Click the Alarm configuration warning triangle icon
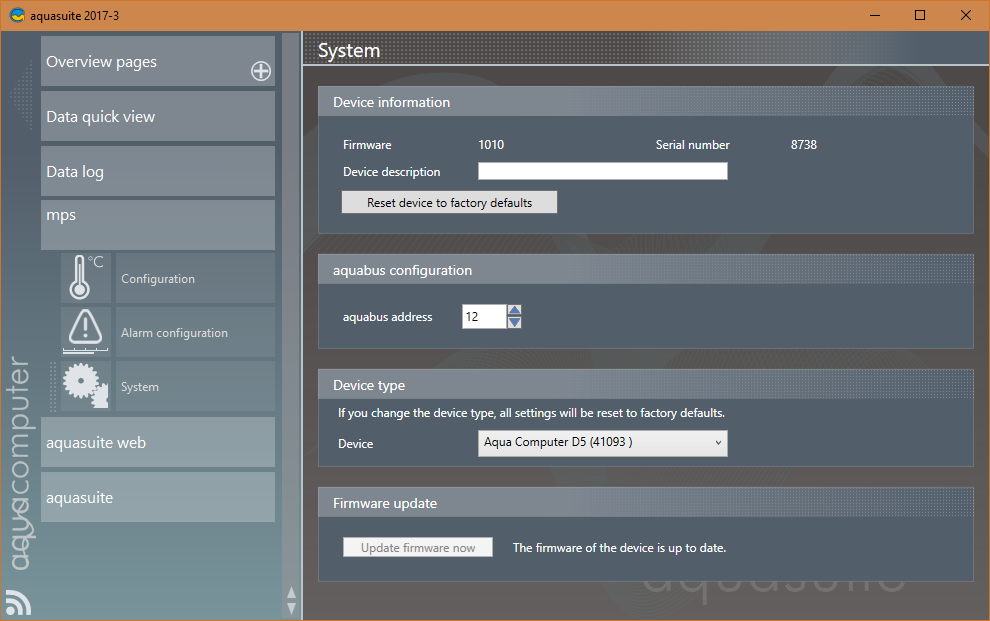Viewport: 990px width, 621px height. (x=86, y=332)
